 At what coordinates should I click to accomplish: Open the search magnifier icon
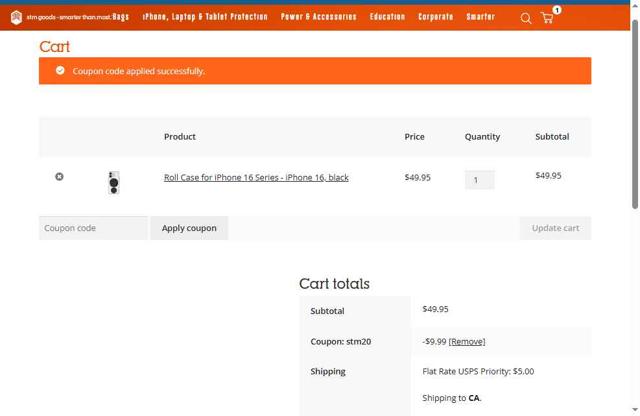(526, 18)
